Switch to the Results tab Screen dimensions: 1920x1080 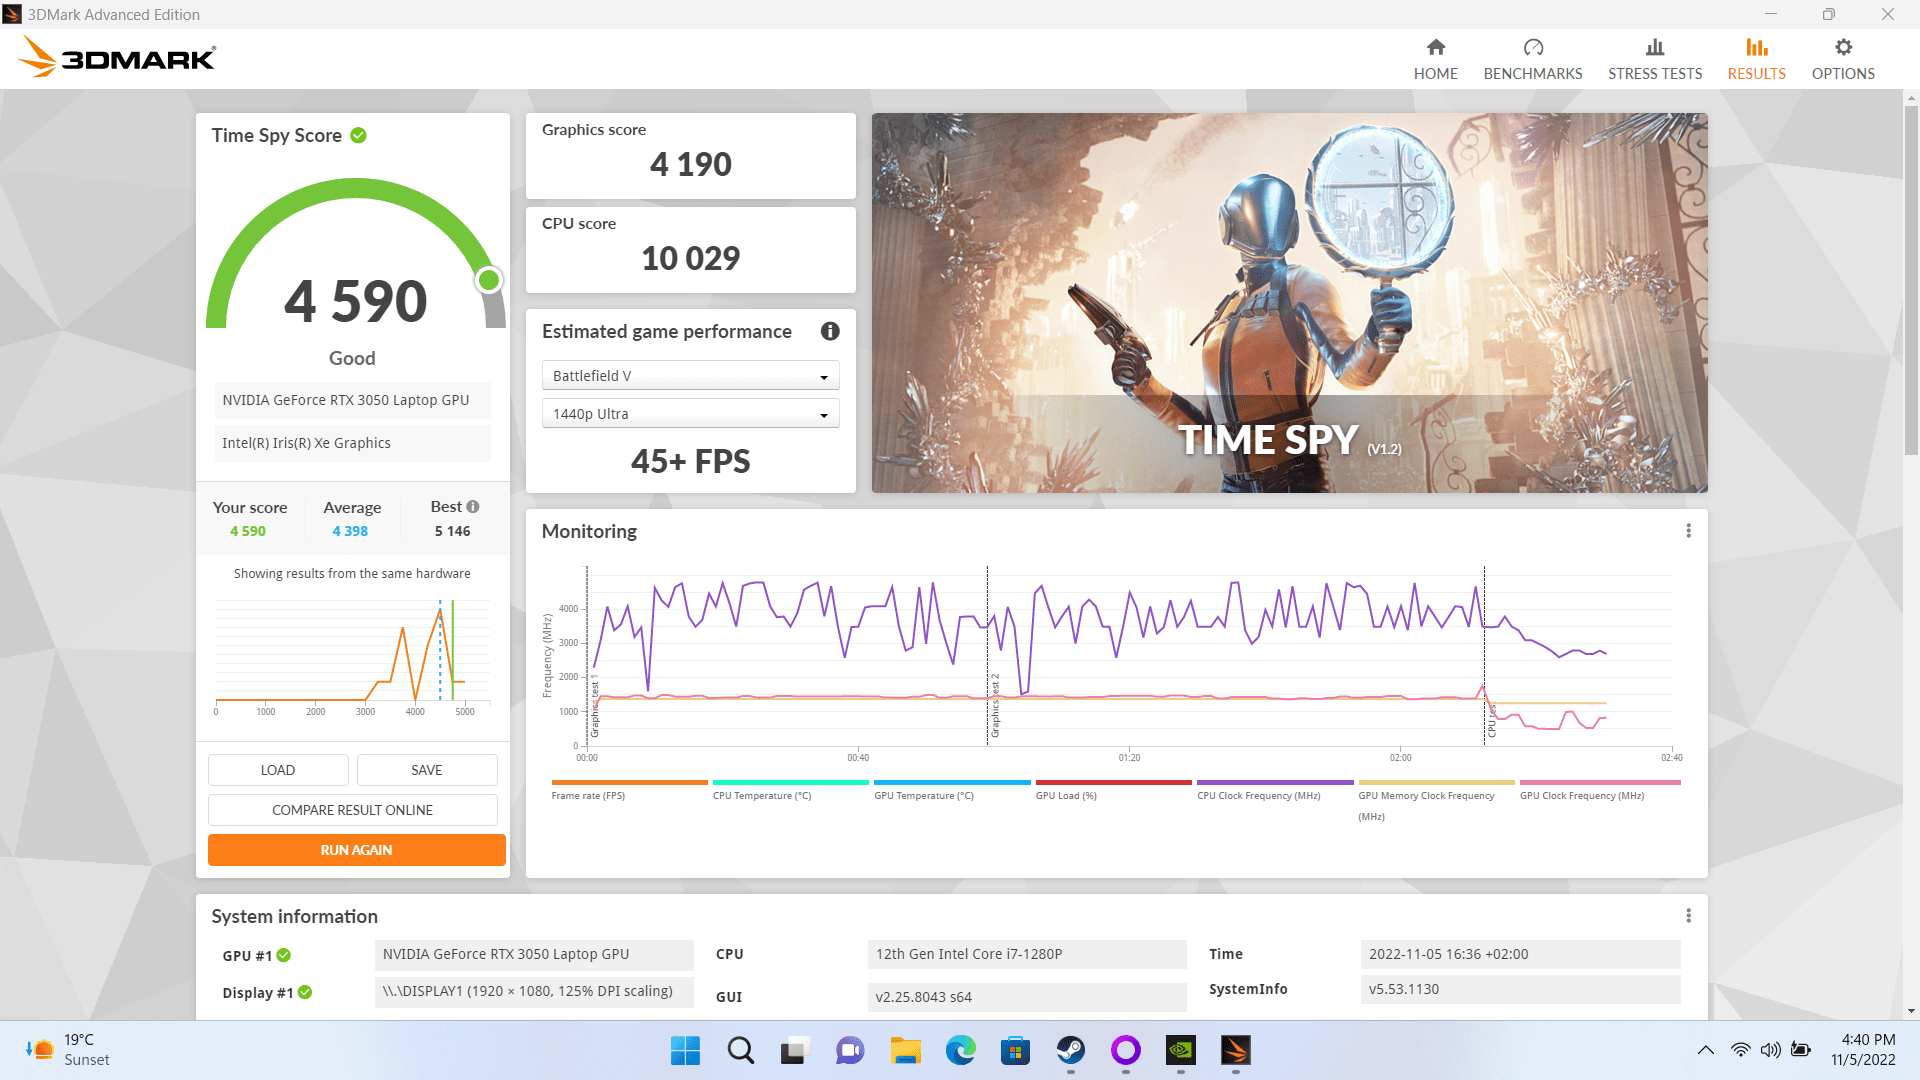pyautogui.click(x=1756, y=58)
